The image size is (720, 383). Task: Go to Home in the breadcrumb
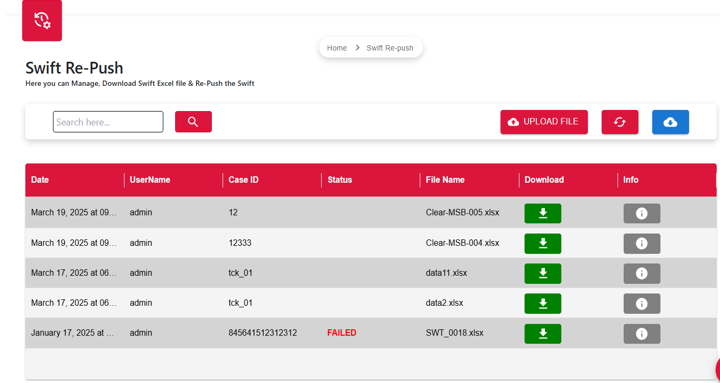point(337,48)
